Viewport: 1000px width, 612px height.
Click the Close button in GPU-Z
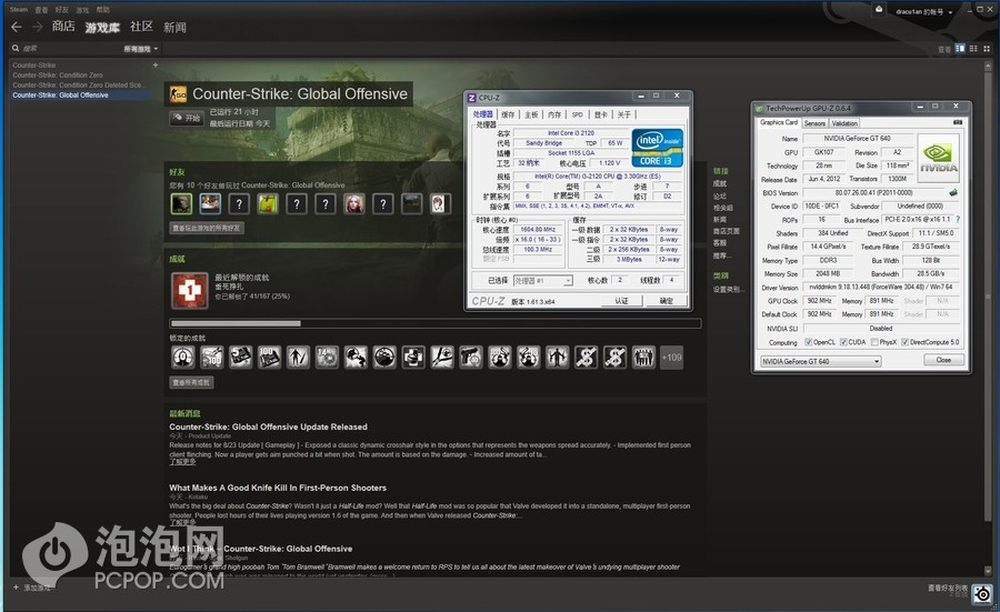[943, 360]
